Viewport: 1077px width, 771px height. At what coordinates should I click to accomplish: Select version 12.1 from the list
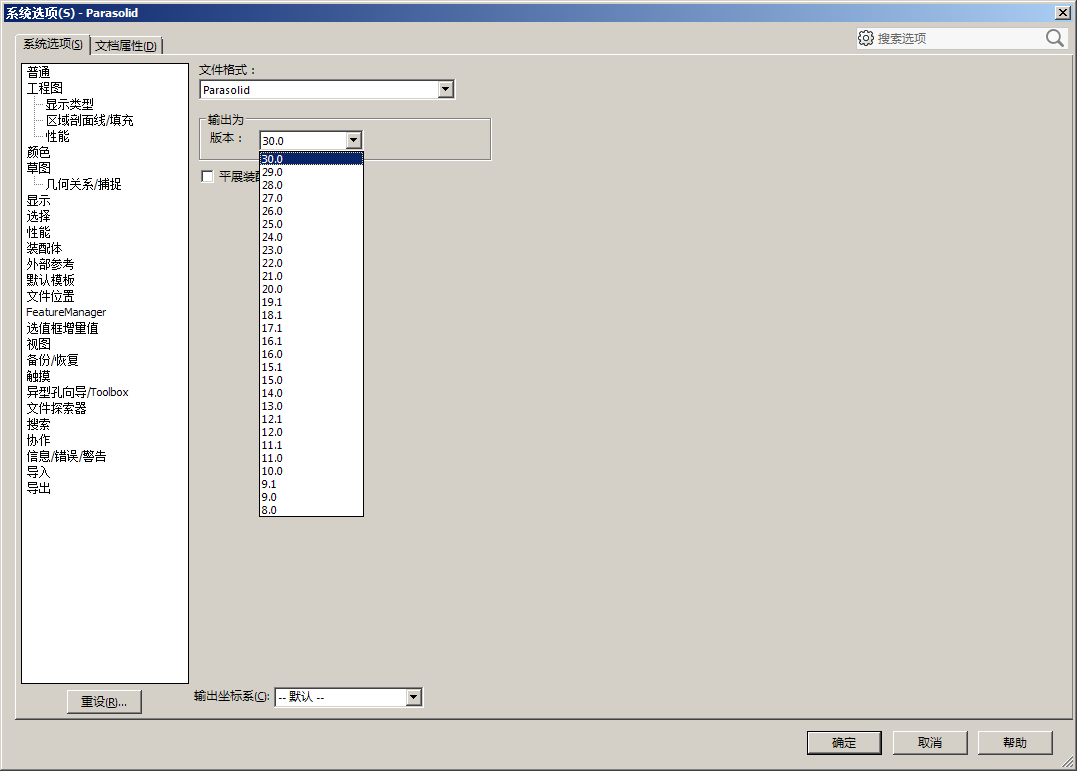coord(311,419)
